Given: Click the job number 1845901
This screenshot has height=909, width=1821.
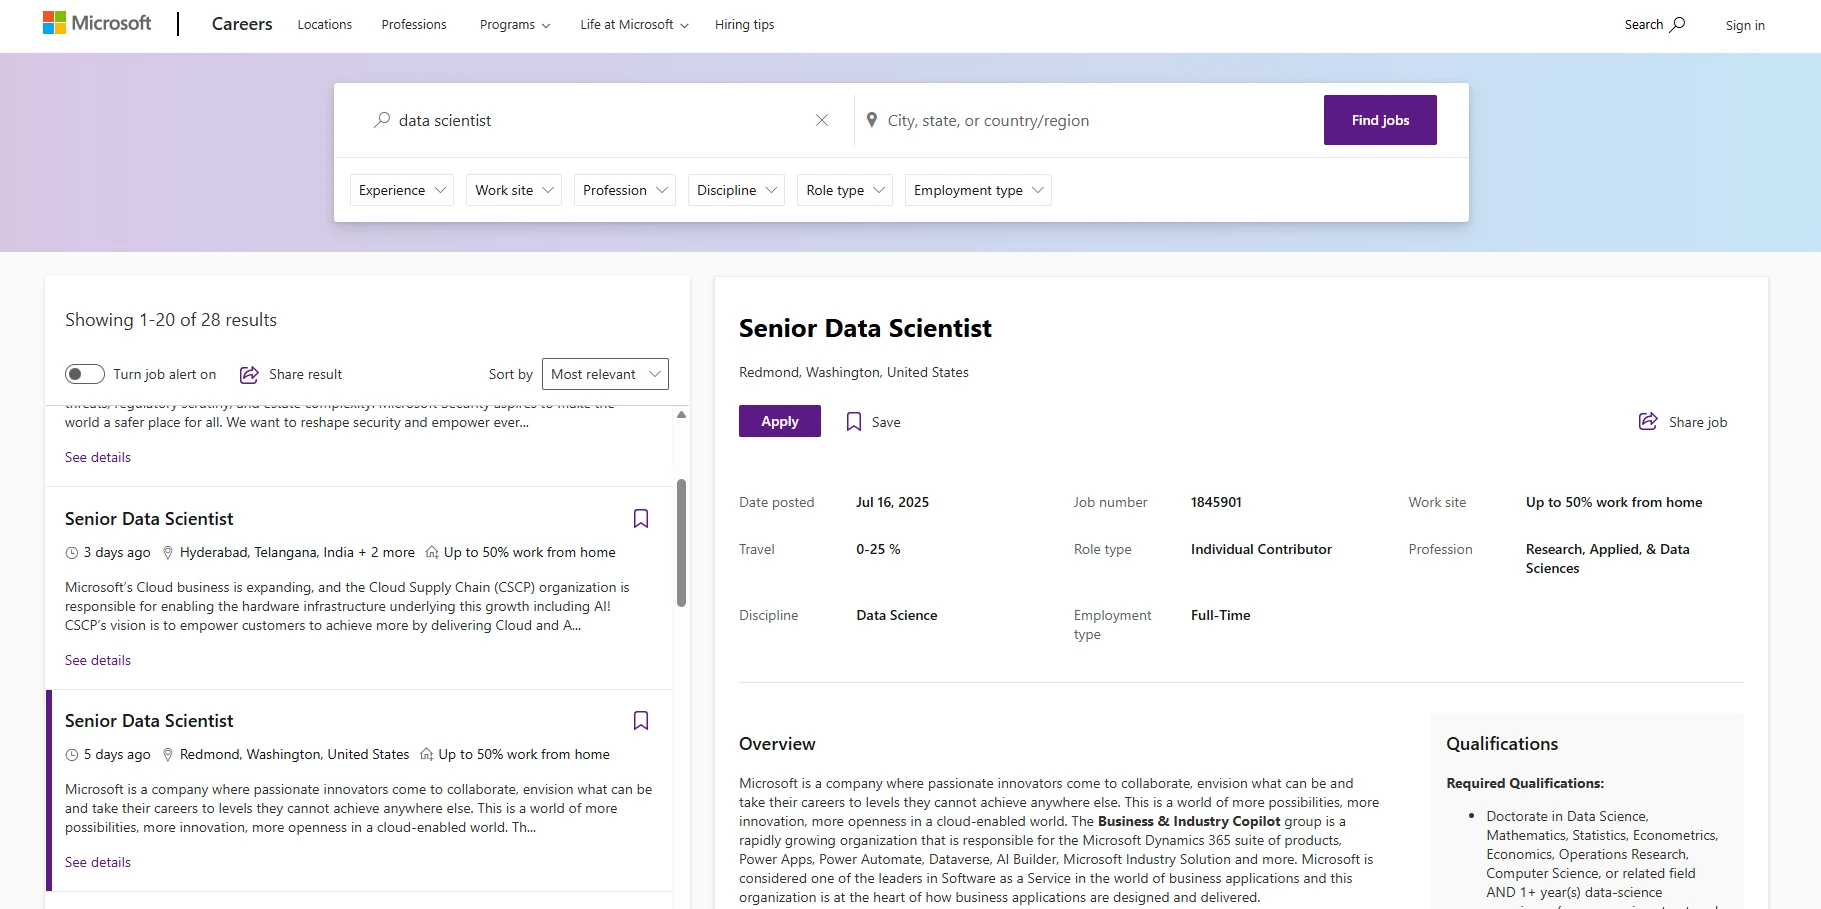Looking at the screenshot, I should click(1216, 502).
